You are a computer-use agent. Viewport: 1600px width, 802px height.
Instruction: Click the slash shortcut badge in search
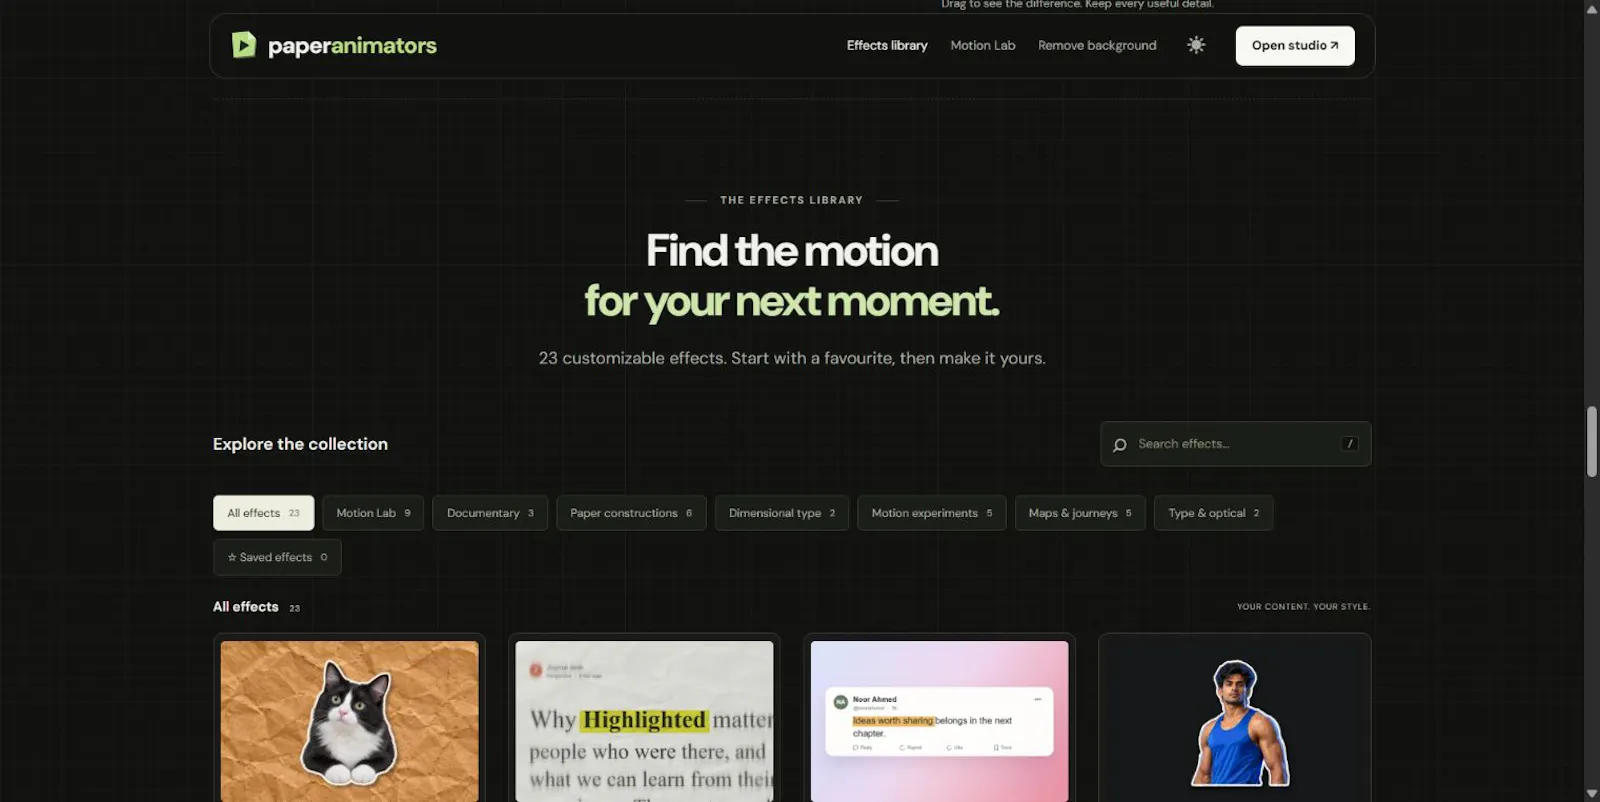[x=1350, y=444]
